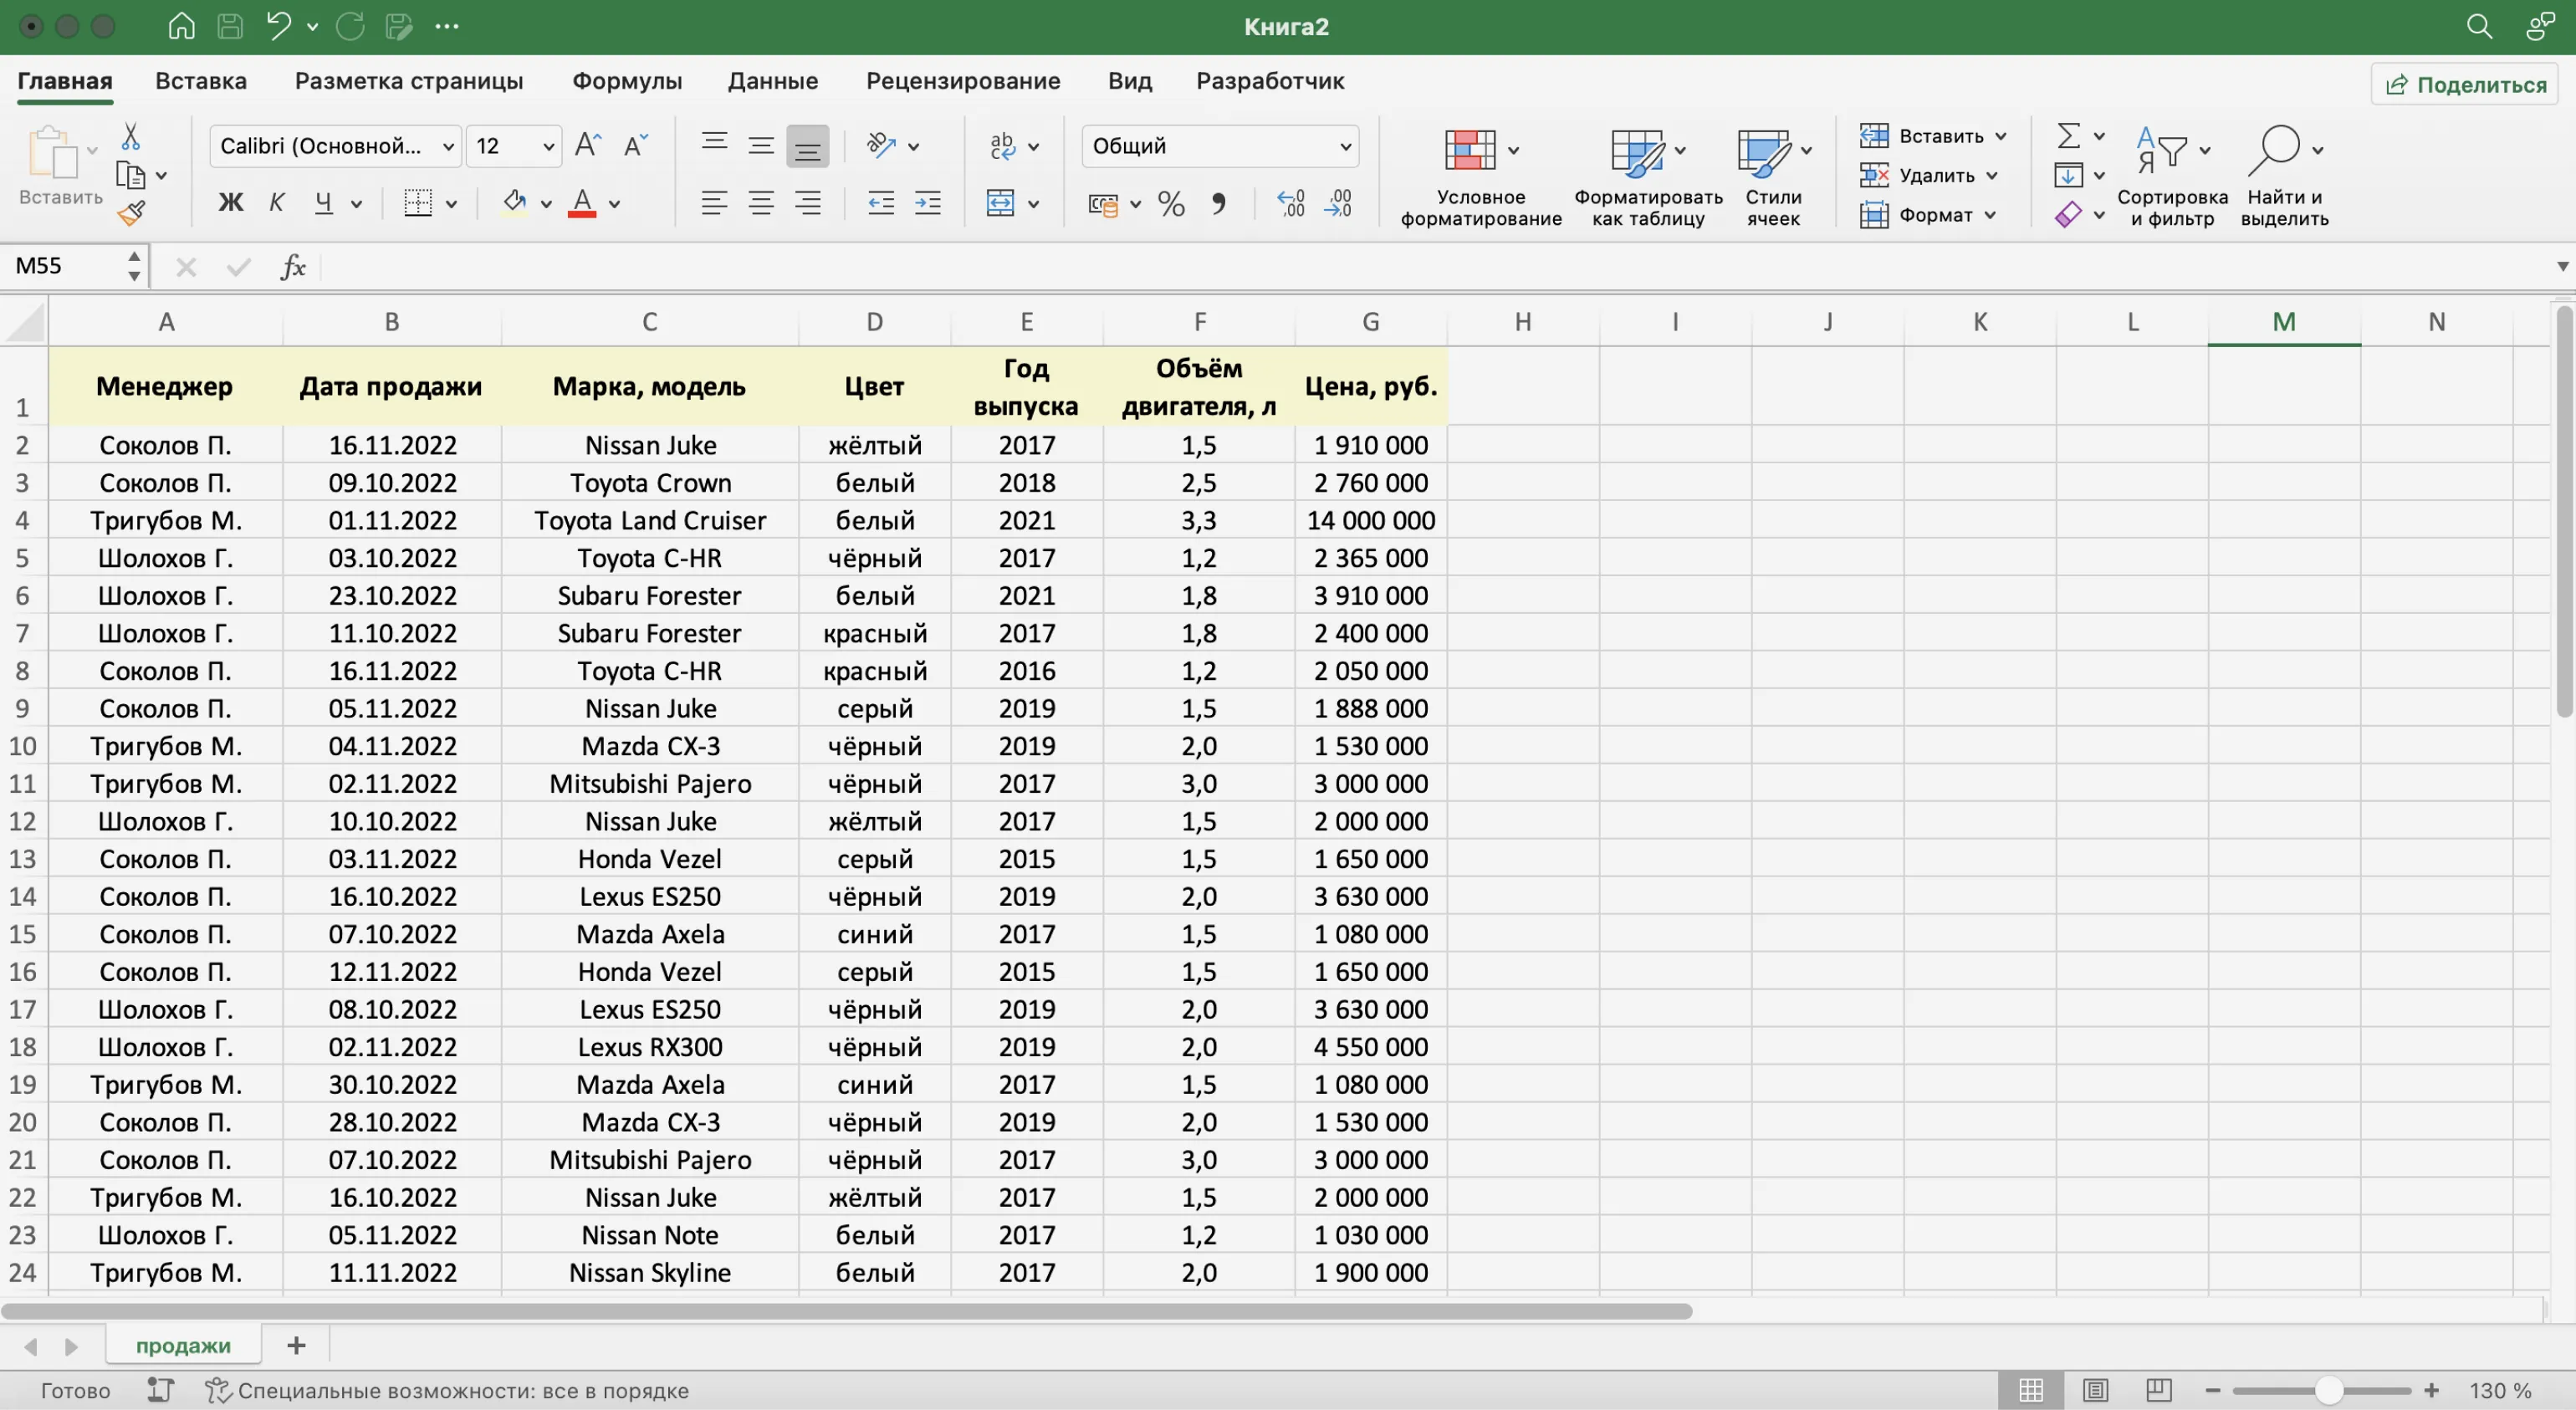Click the Поделиться share button

point(2465,85)
